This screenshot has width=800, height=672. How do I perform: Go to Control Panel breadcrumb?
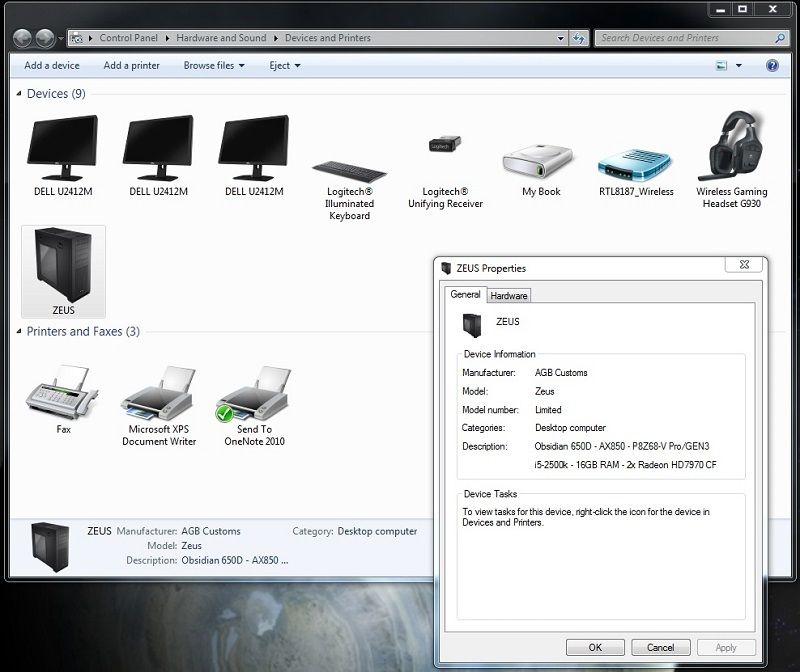tap(129, 38)
